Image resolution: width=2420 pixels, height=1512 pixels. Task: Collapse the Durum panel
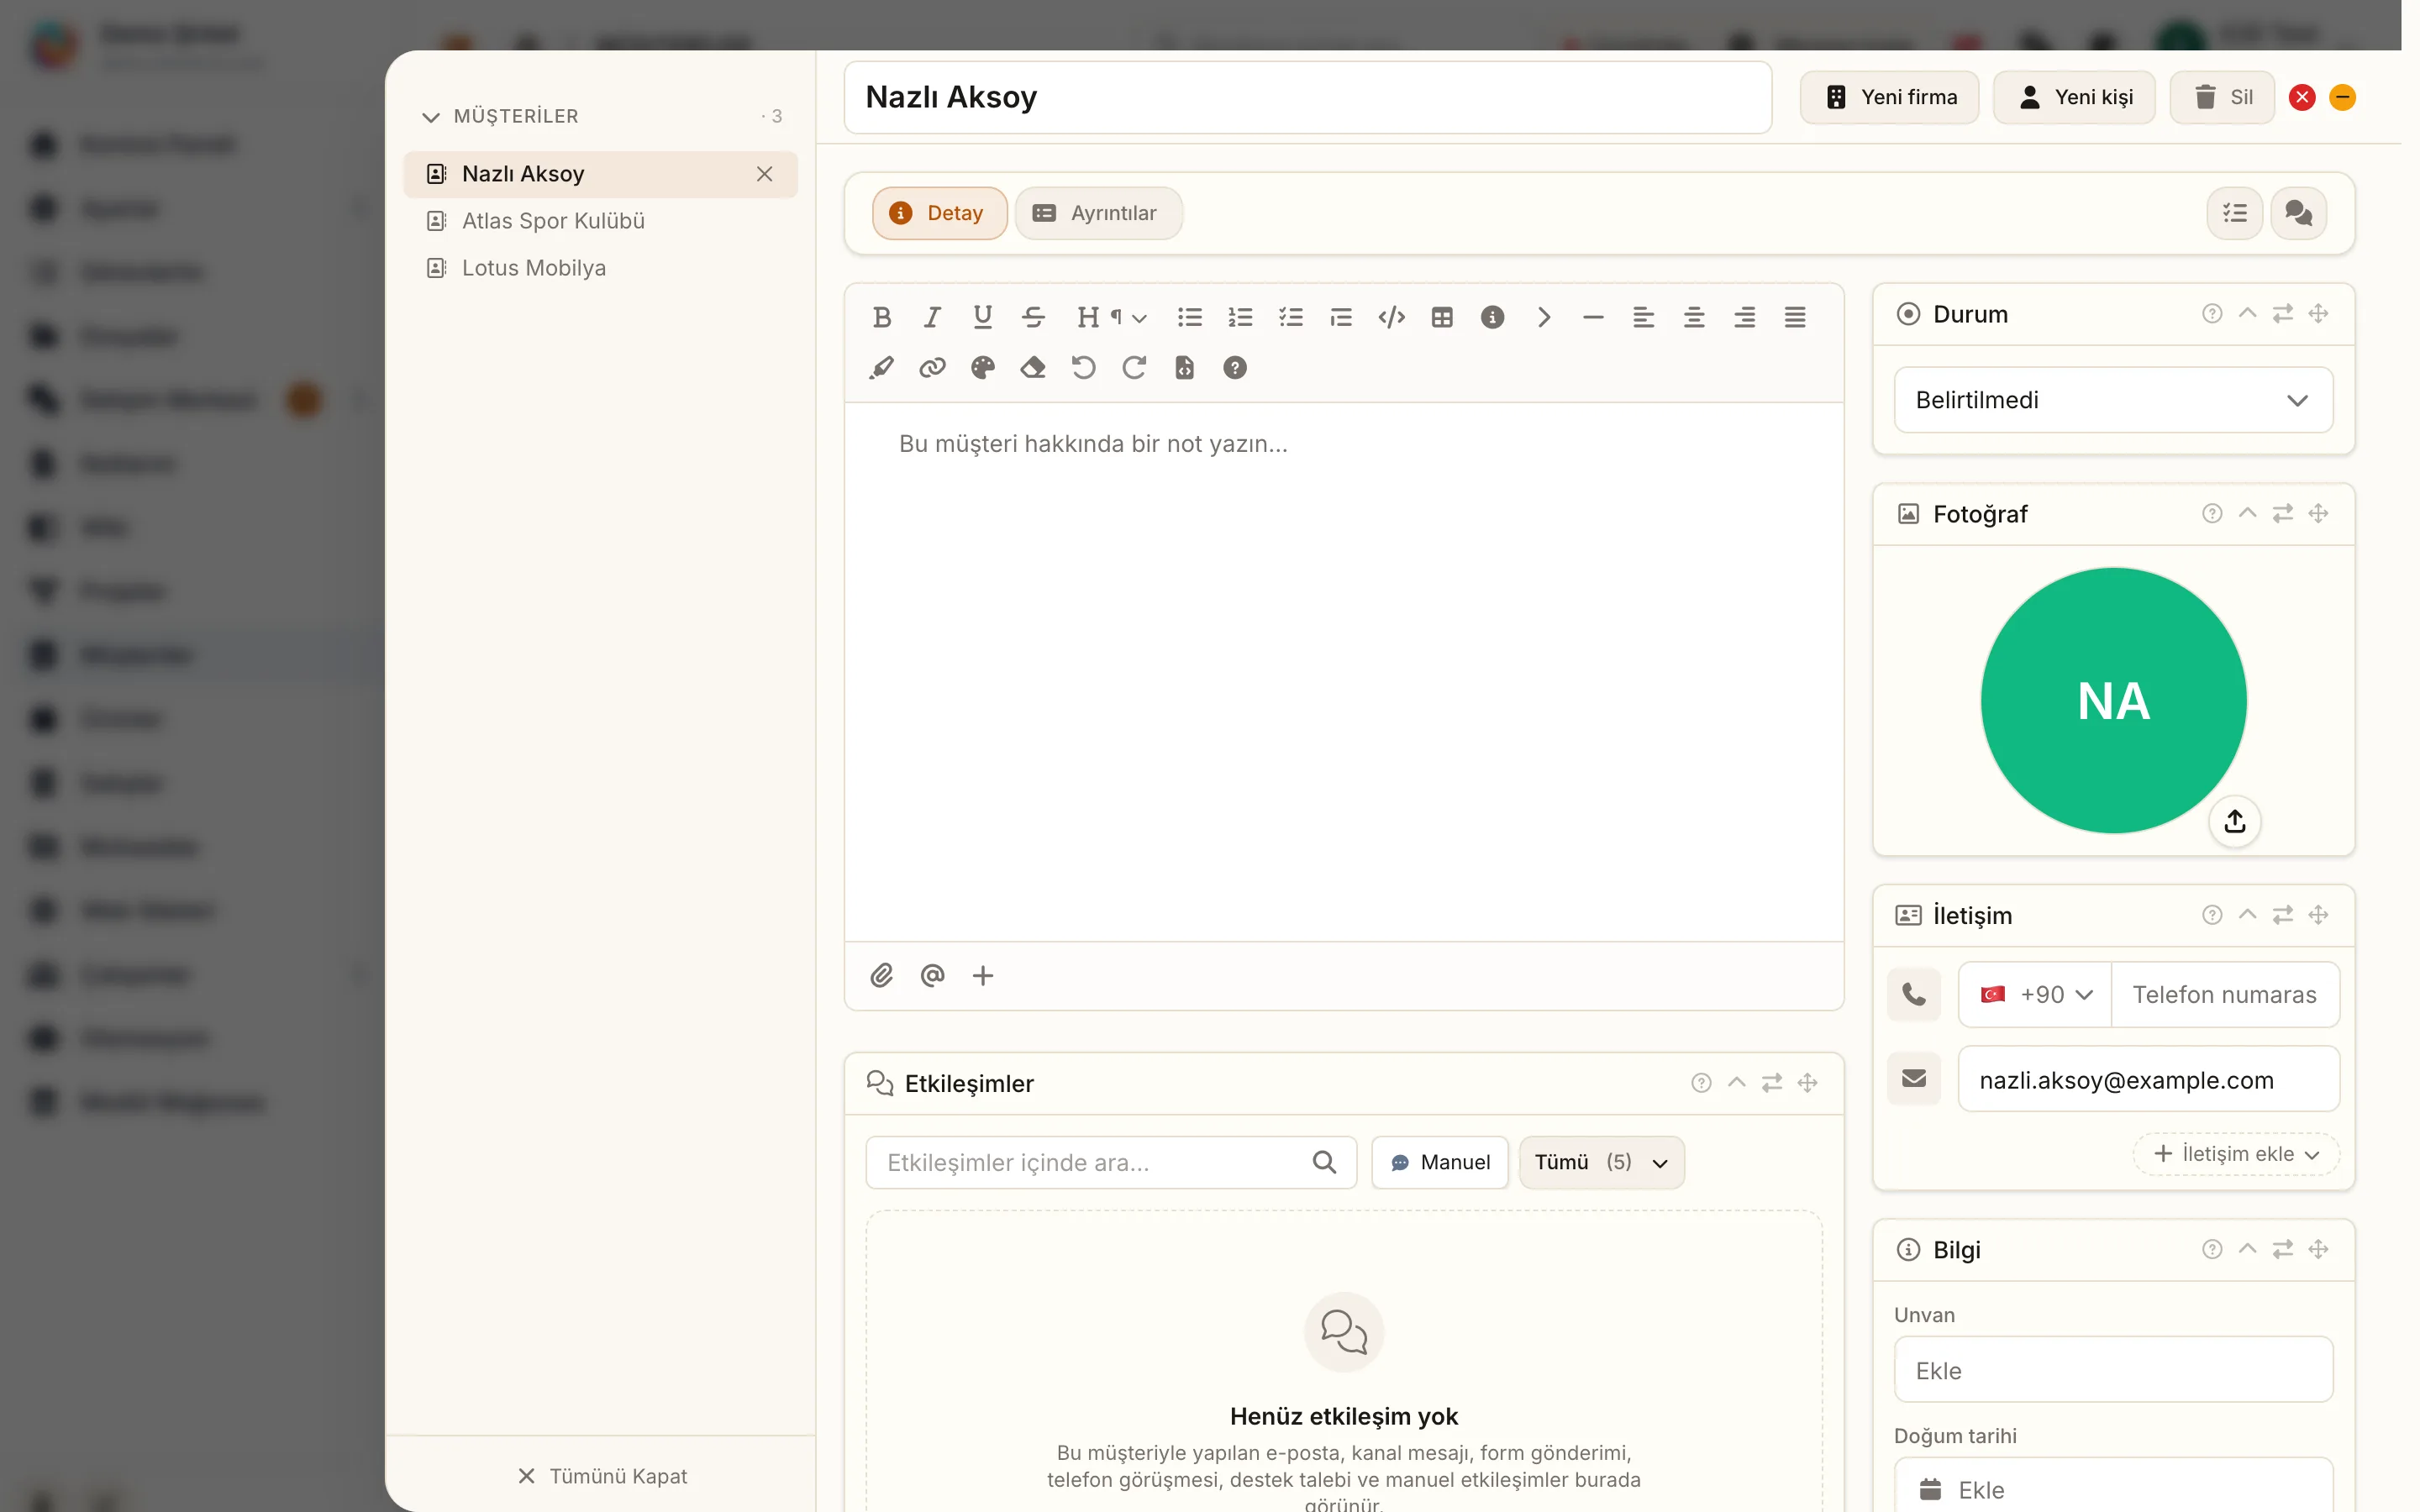pos(2247,314)
